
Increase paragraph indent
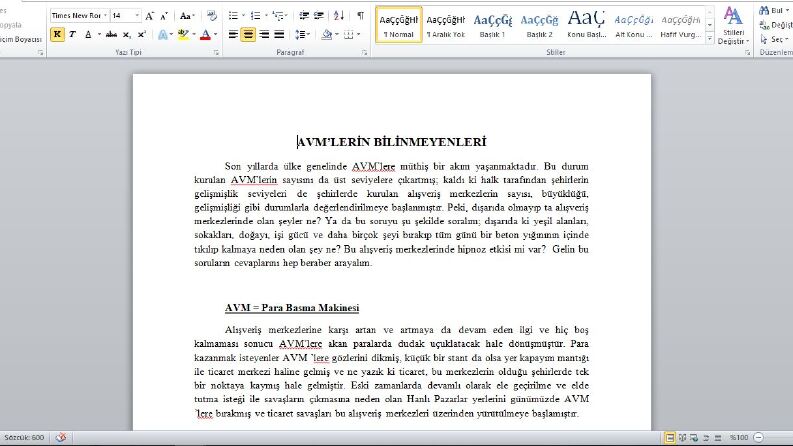[319, 16]
